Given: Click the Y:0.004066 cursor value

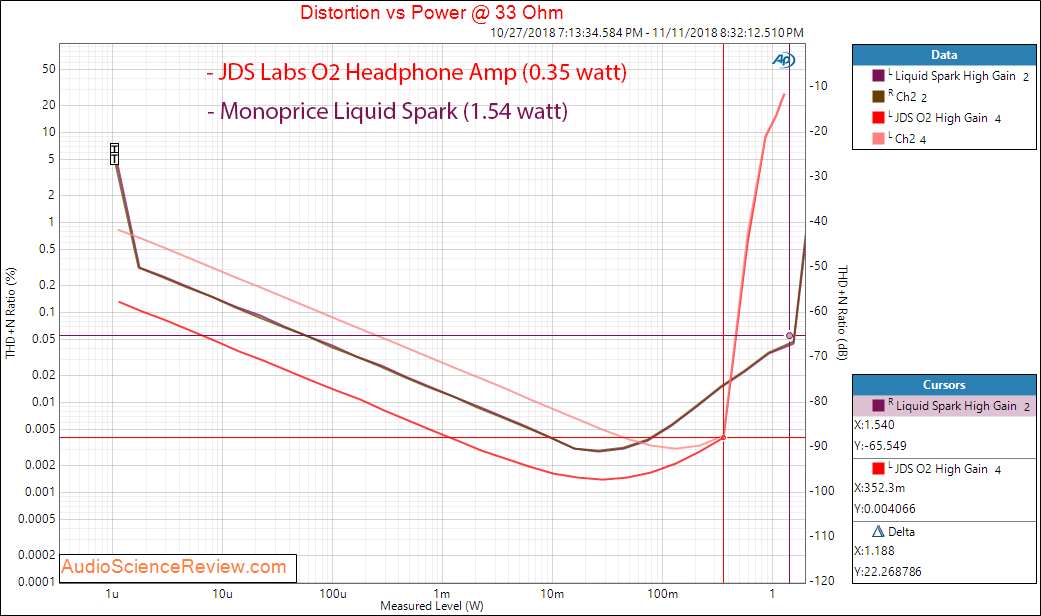Looking at the screenshot, I should click(885, 508).
